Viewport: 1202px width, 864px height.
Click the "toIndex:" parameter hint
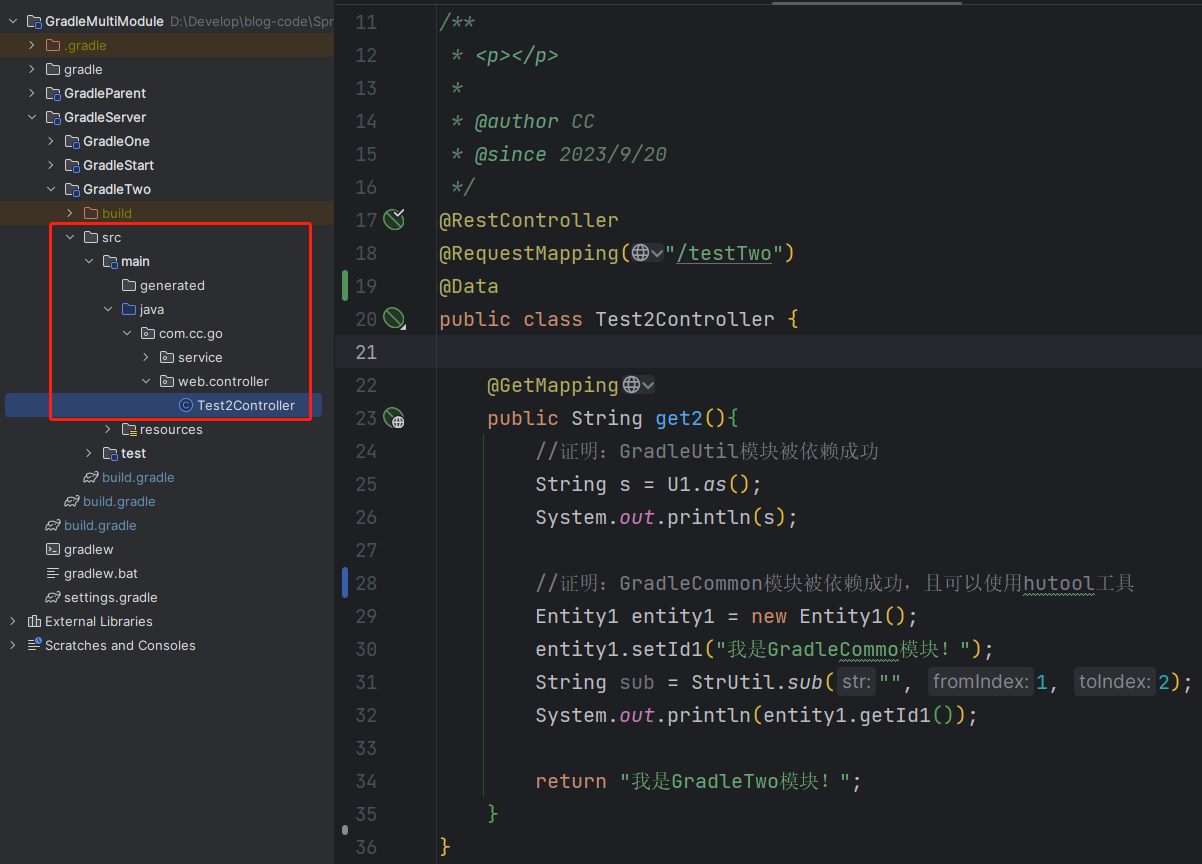[x=1115, y=682]
